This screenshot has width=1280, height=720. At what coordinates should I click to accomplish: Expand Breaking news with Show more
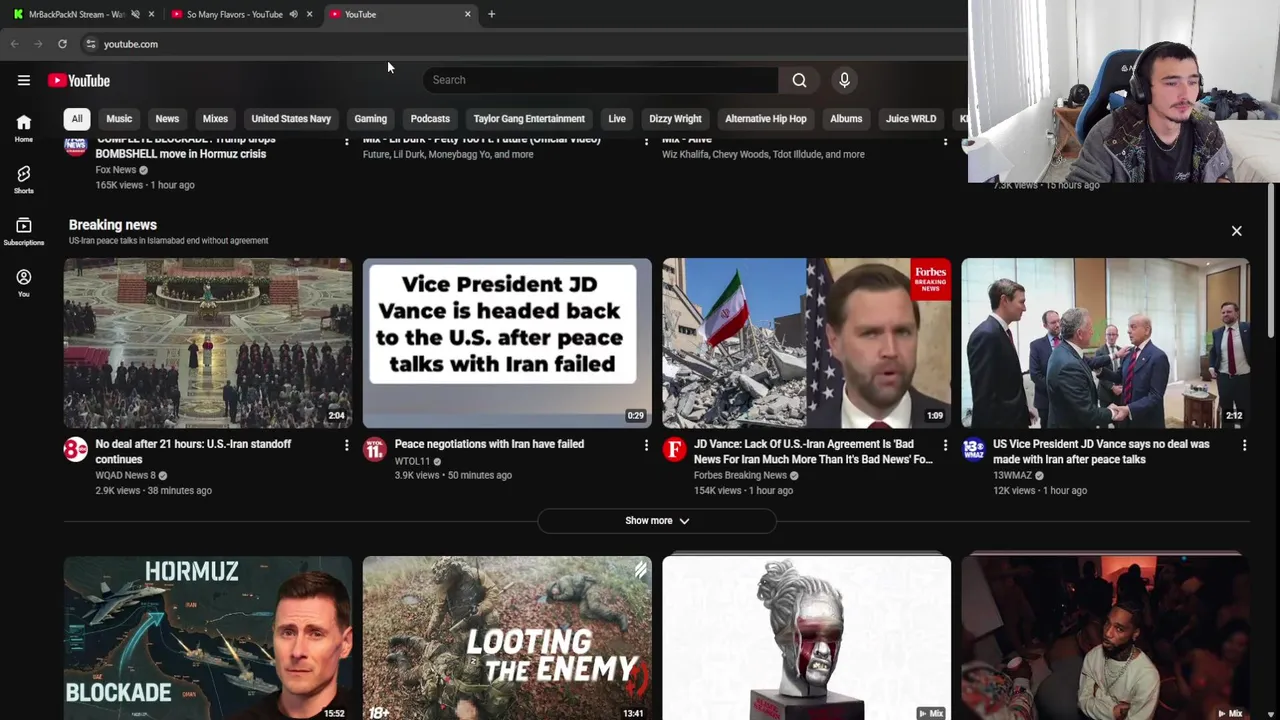(657, 521)
